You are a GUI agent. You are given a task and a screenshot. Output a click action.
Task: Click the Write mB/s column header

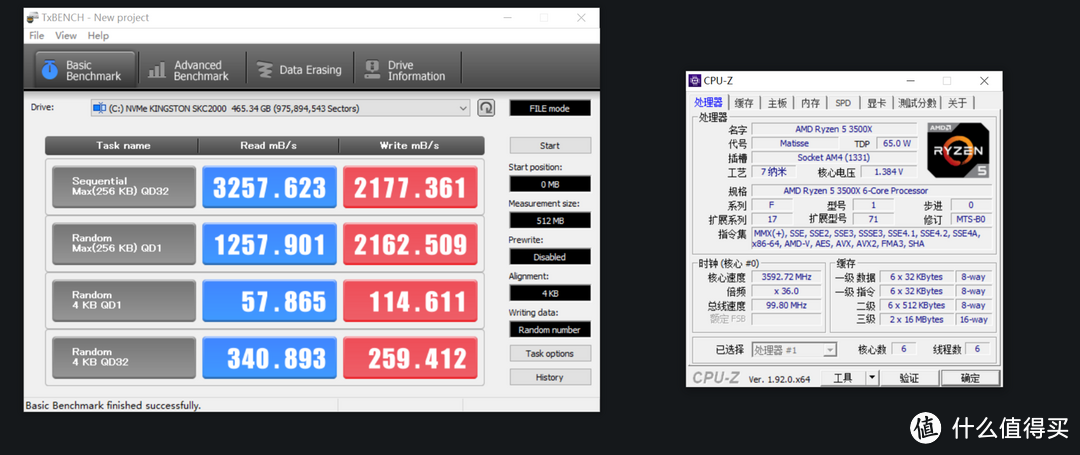411,145
